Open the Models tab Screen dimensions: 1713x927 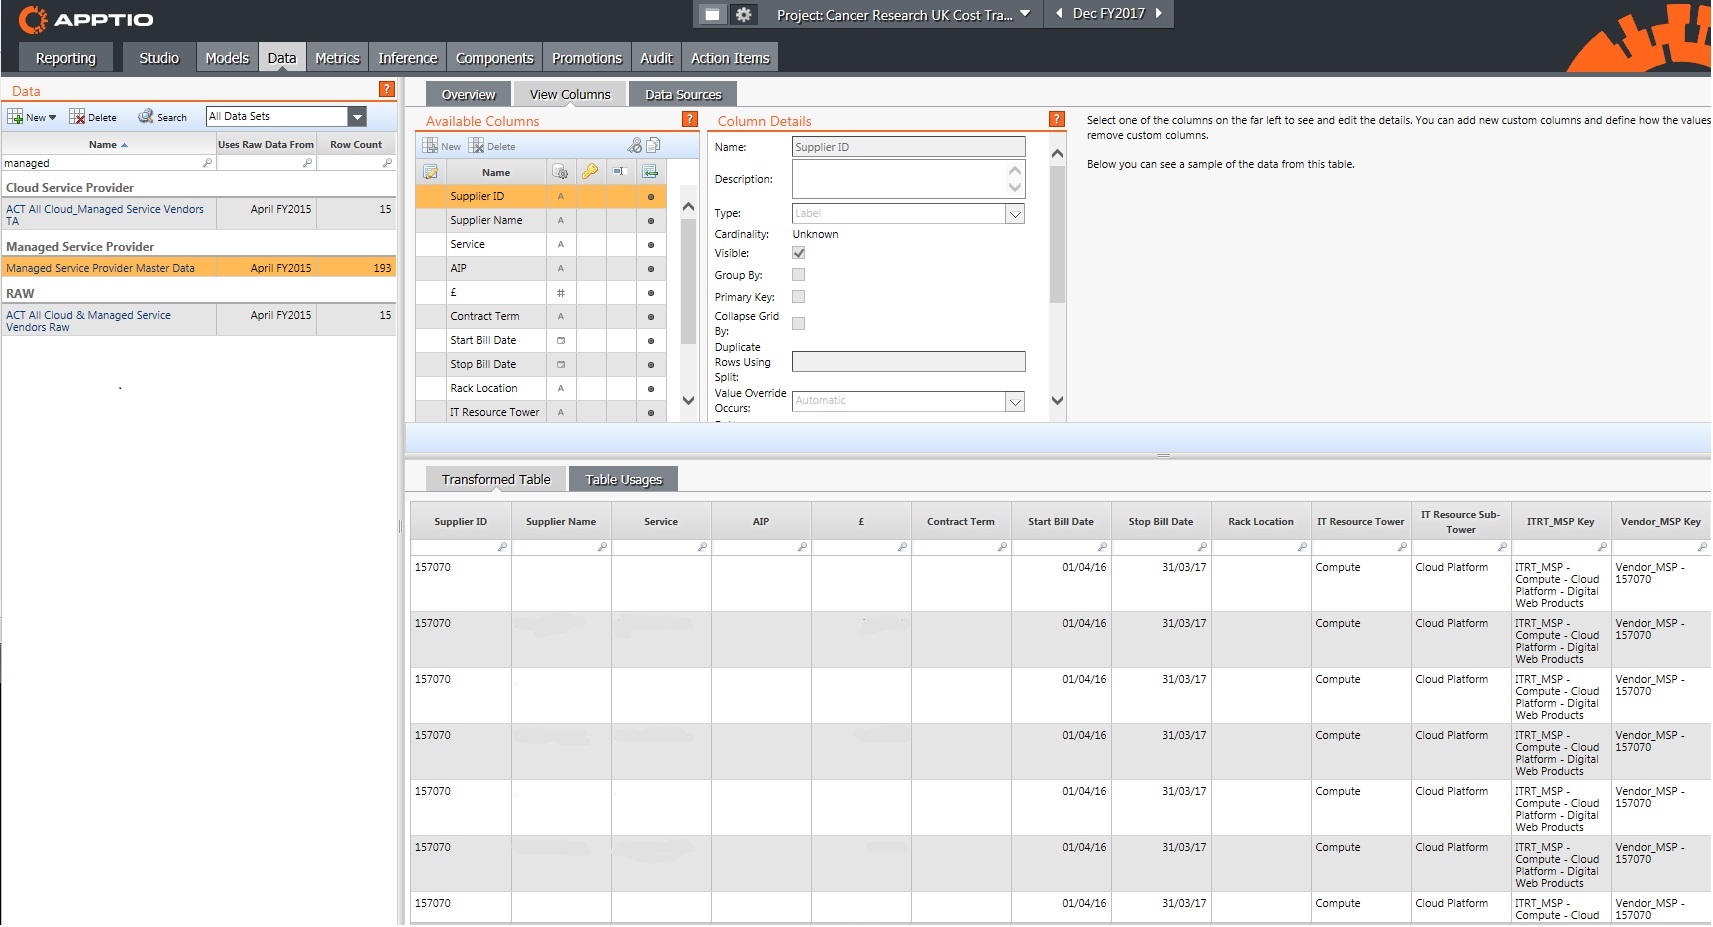(x=227, y=58)
